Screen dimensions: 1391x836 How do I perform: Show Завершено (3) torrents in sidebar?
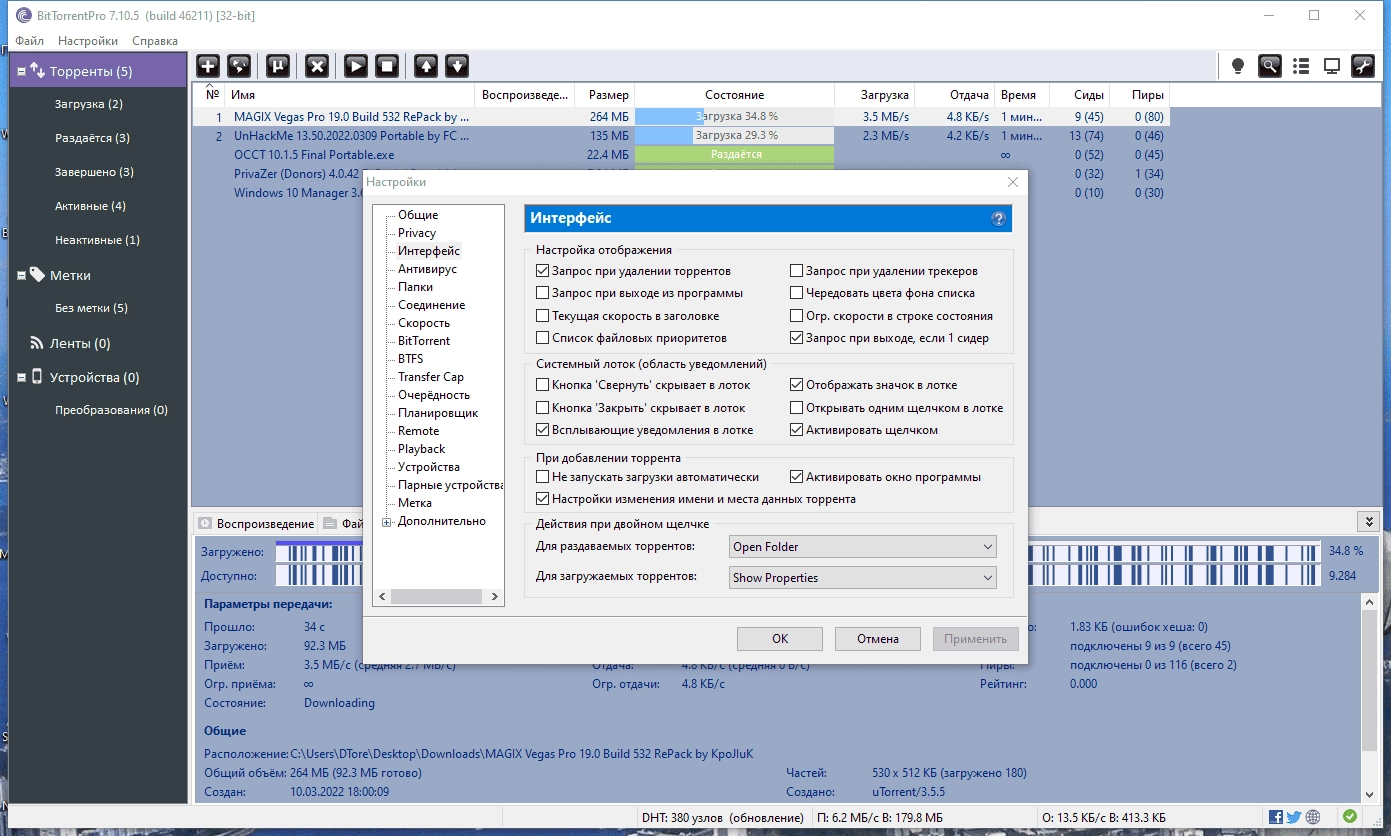coord(94,172)
